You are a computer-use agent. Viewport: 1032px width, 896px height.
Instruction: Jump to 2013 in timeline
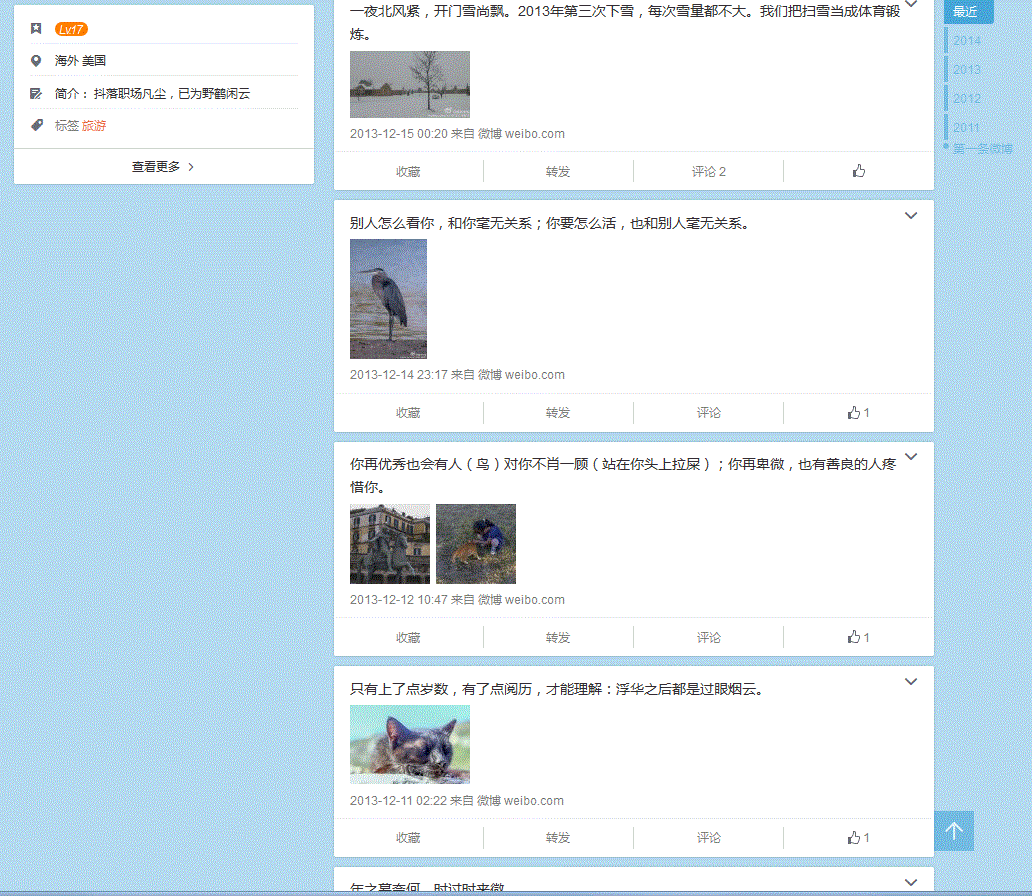coord(967,70)
